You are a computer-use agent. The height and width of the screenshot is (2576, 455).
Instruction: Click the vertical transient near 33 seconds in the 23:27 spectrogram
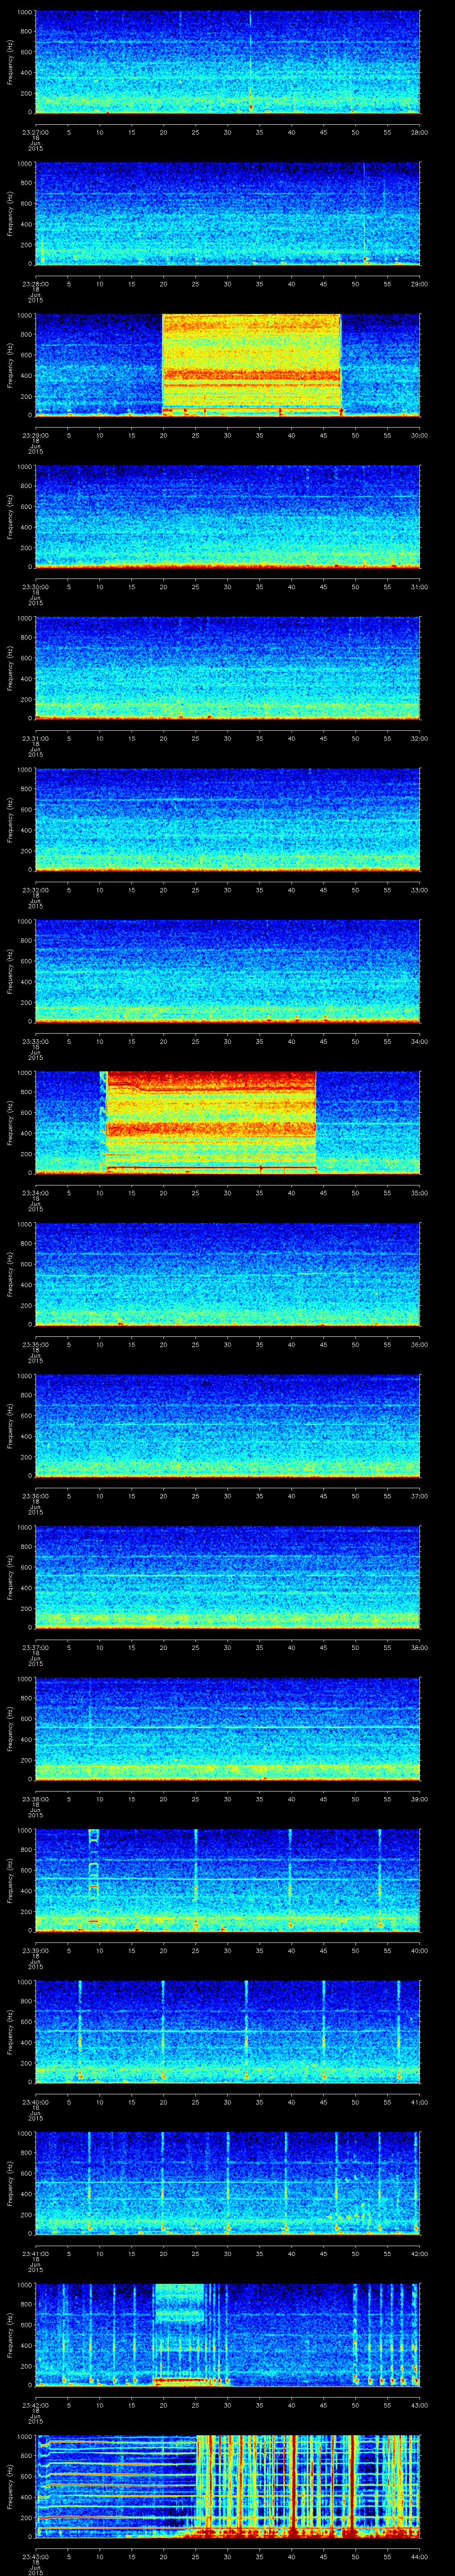point(250,62)
